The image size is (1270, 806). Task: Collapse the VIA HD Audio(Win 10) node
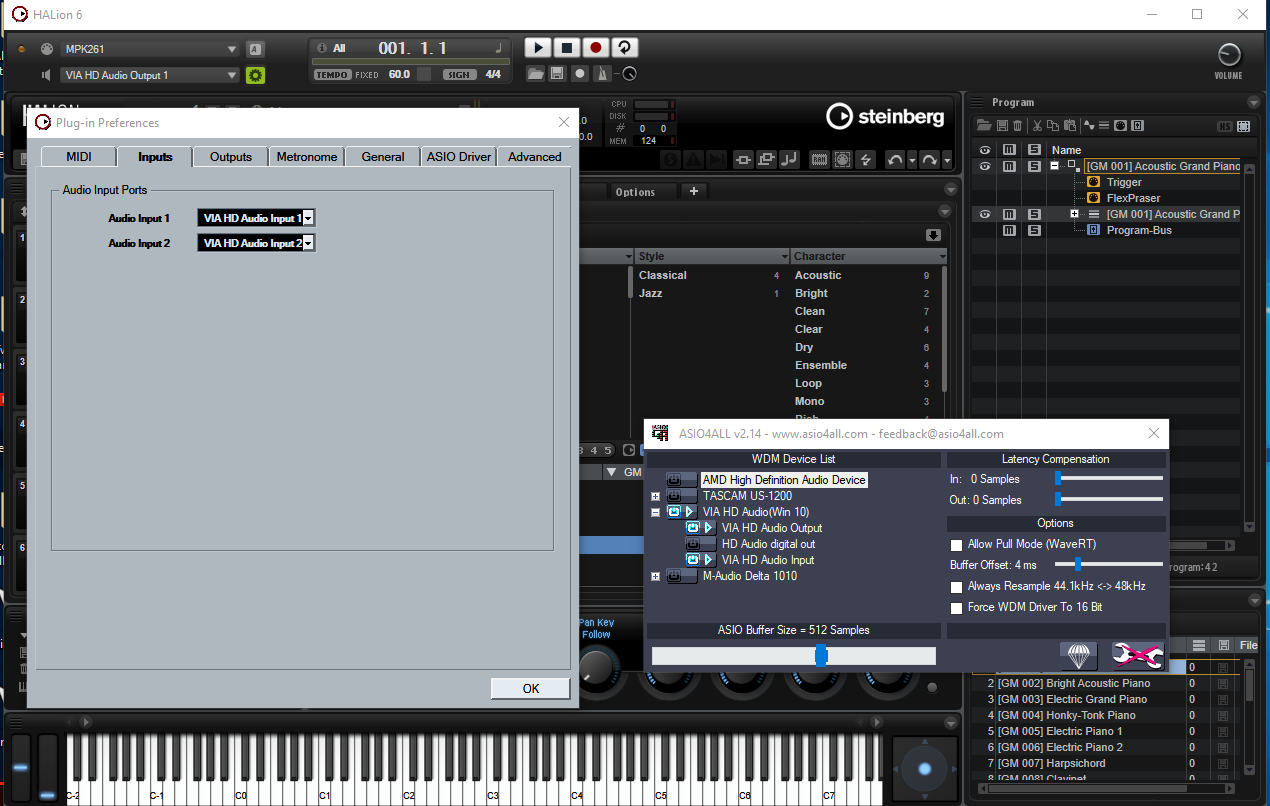click(x=656, y=512)
